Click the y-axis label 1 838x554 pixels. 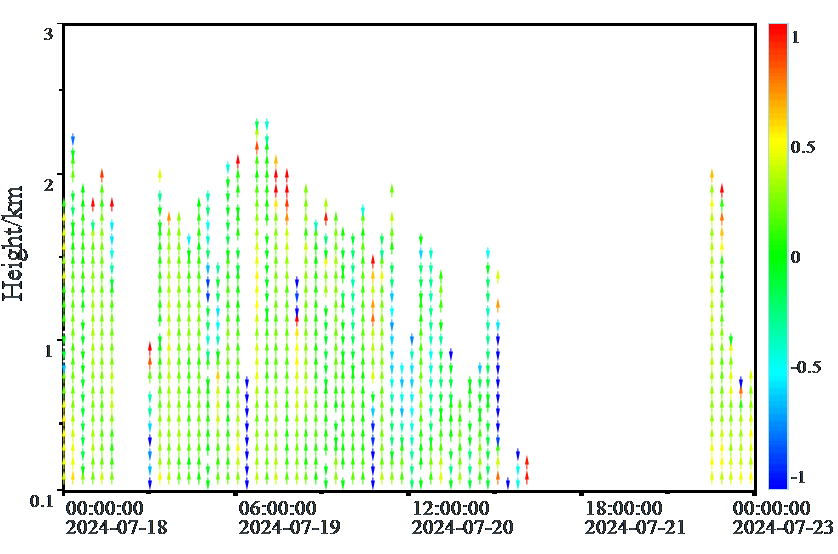(49, 351)
